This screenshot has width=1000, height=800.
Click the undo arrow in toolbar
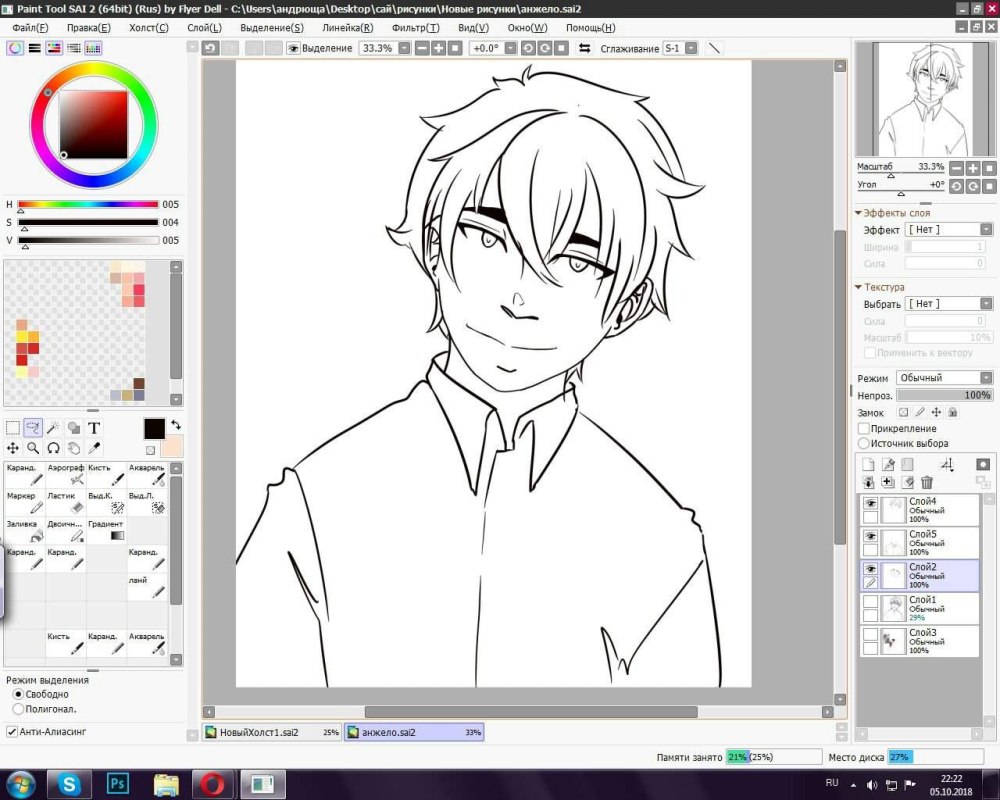coord(210,48)
